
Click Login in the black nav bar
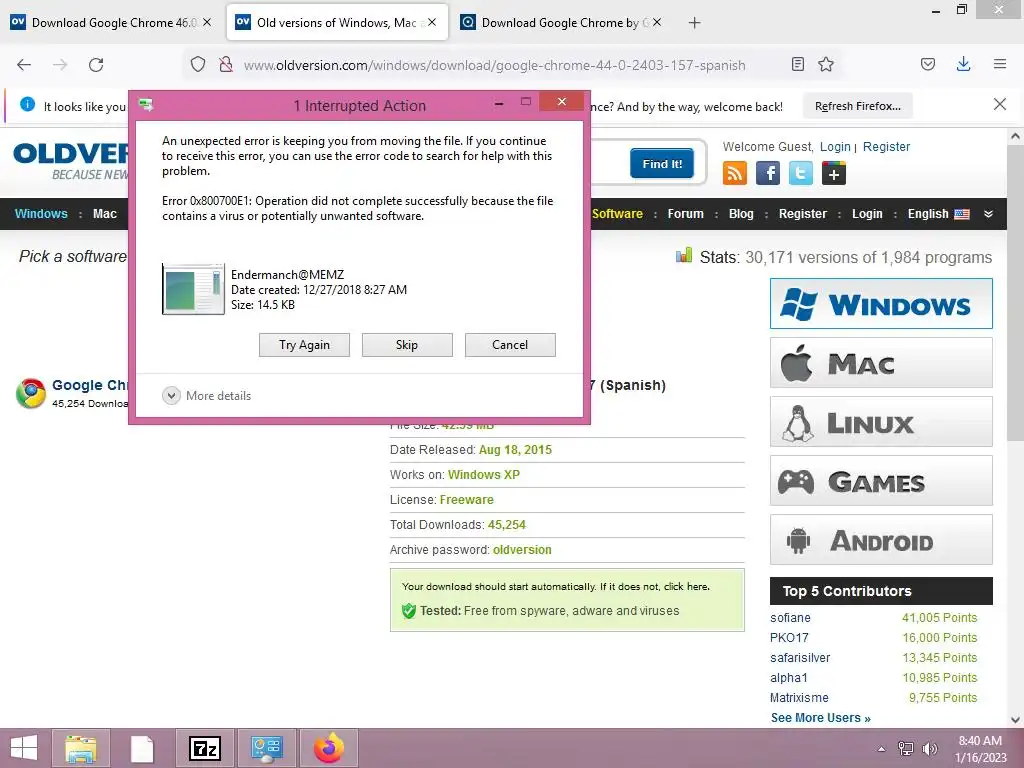[867, 214]
